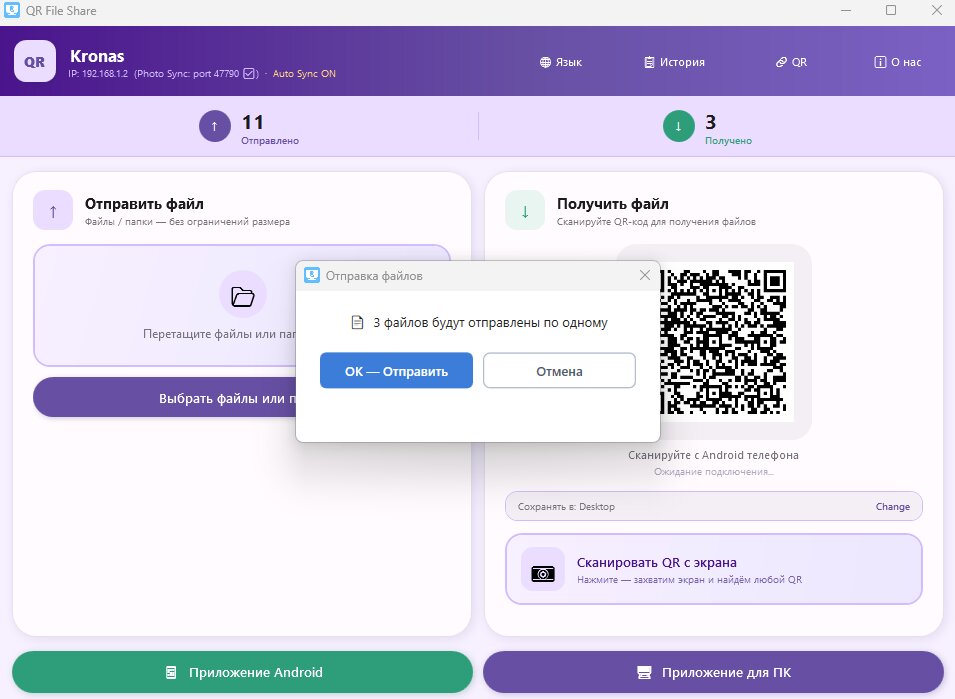Minimize the QR File Share window

[x=846, y=10]
